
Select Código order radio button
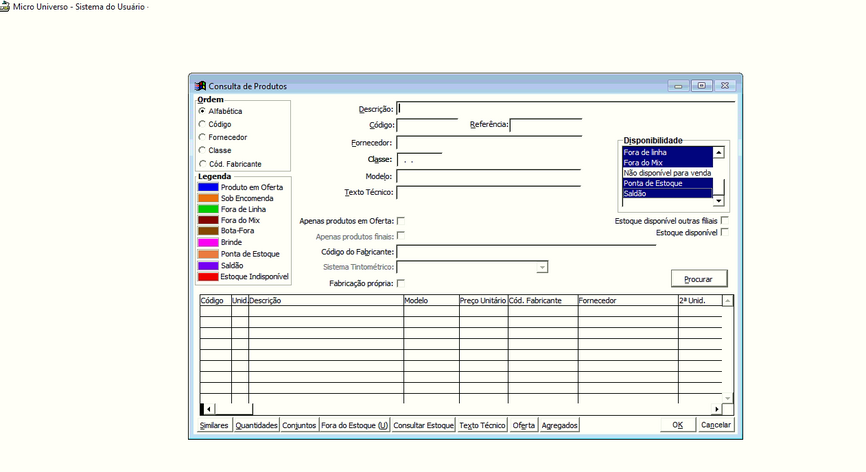202,124
